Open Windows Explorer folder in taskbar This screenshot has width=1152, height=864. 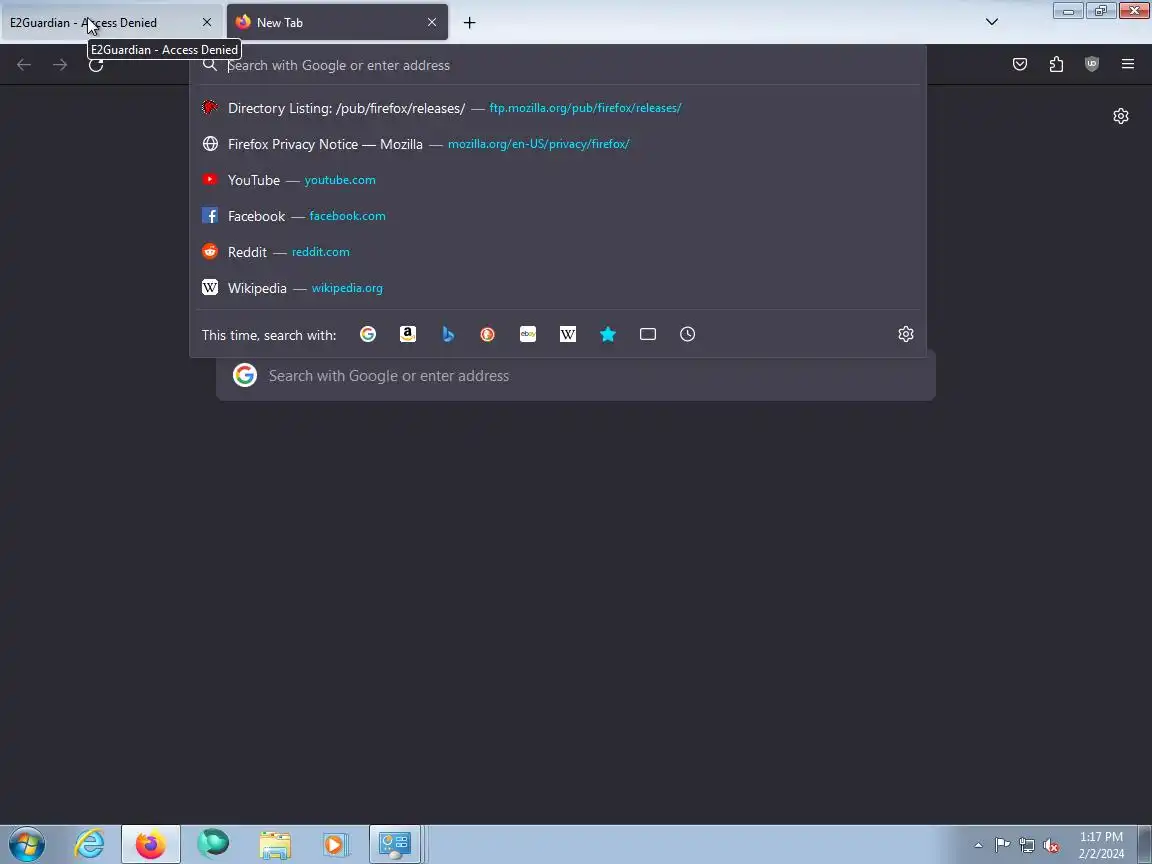[275, 844]
